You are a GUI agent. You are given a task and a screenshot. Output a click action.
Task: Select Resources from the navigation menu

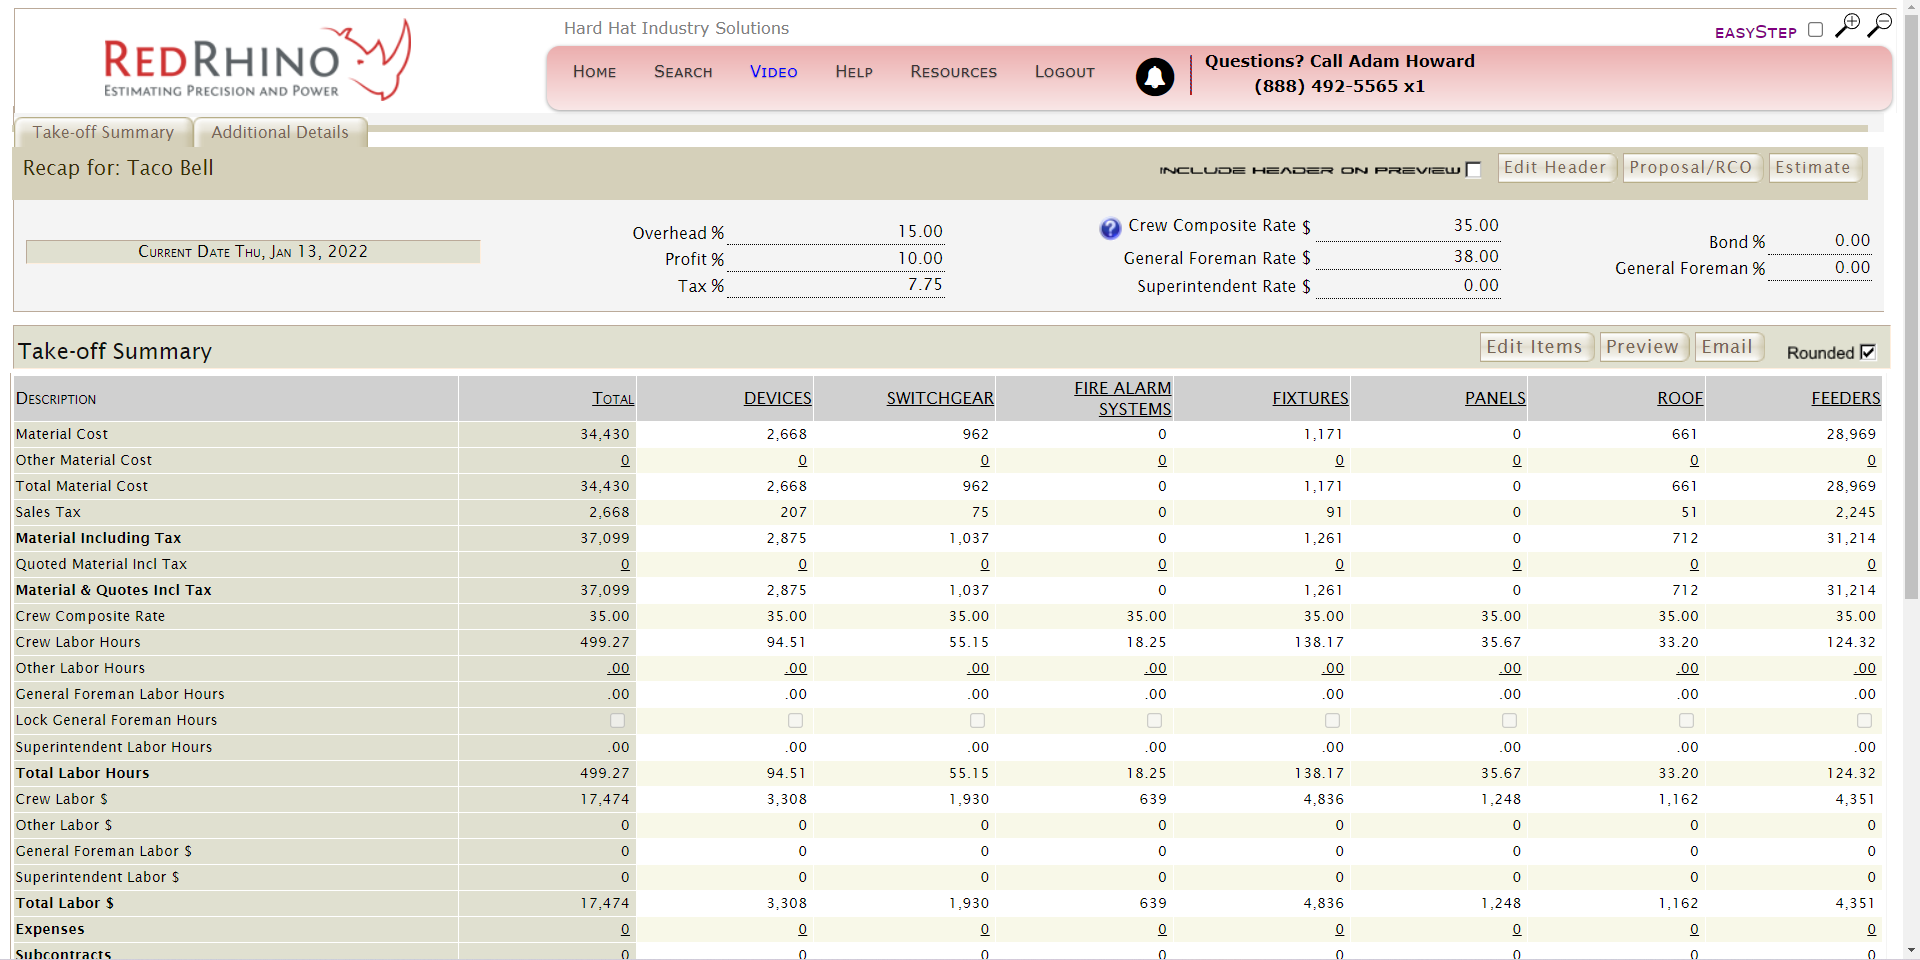point(953,71)
